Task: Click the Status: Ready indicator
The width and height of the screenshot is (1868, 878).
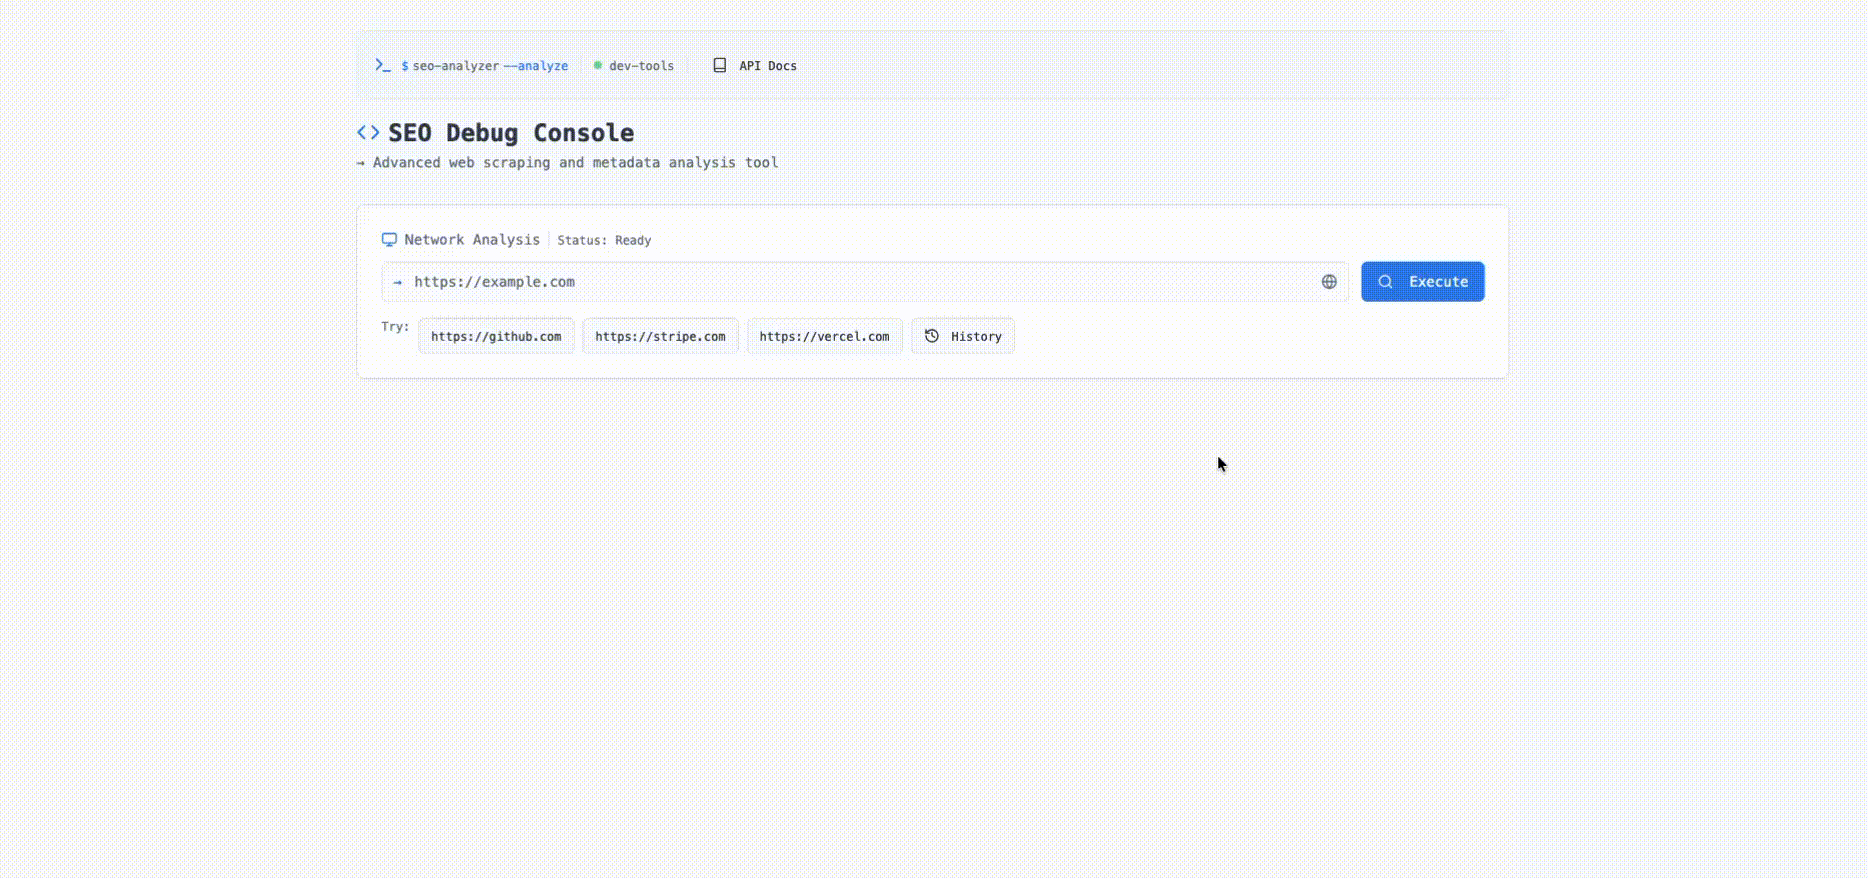Action: click(x=604, y=240)
